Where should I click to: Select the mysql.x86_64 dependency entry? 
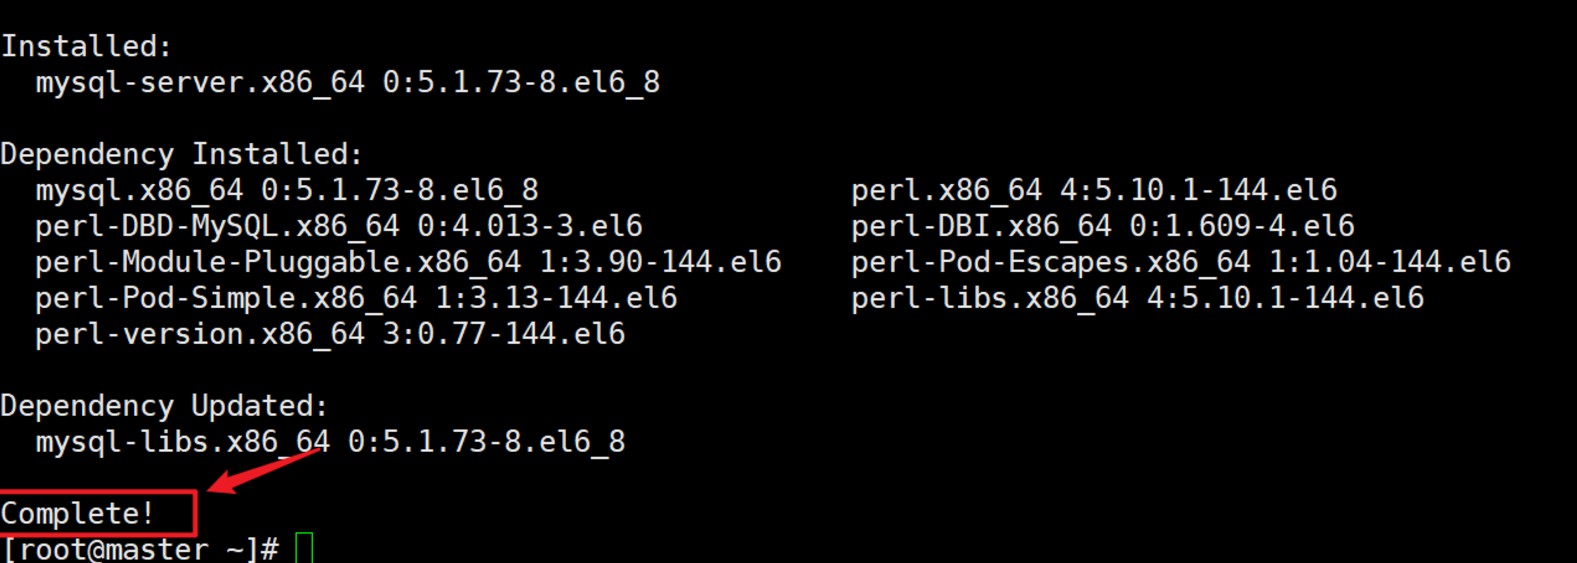point(139,190)
